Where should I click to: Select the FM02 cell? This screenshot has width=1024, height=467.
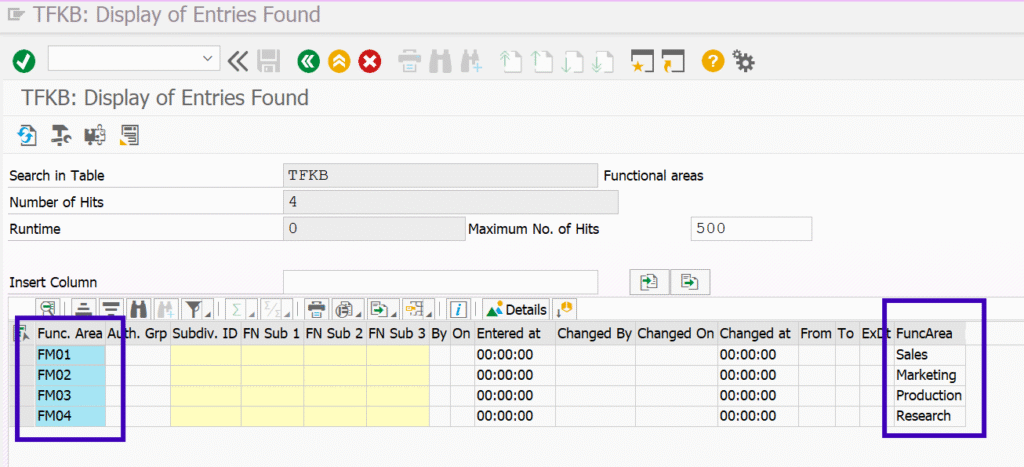click(x=70, y=375)
